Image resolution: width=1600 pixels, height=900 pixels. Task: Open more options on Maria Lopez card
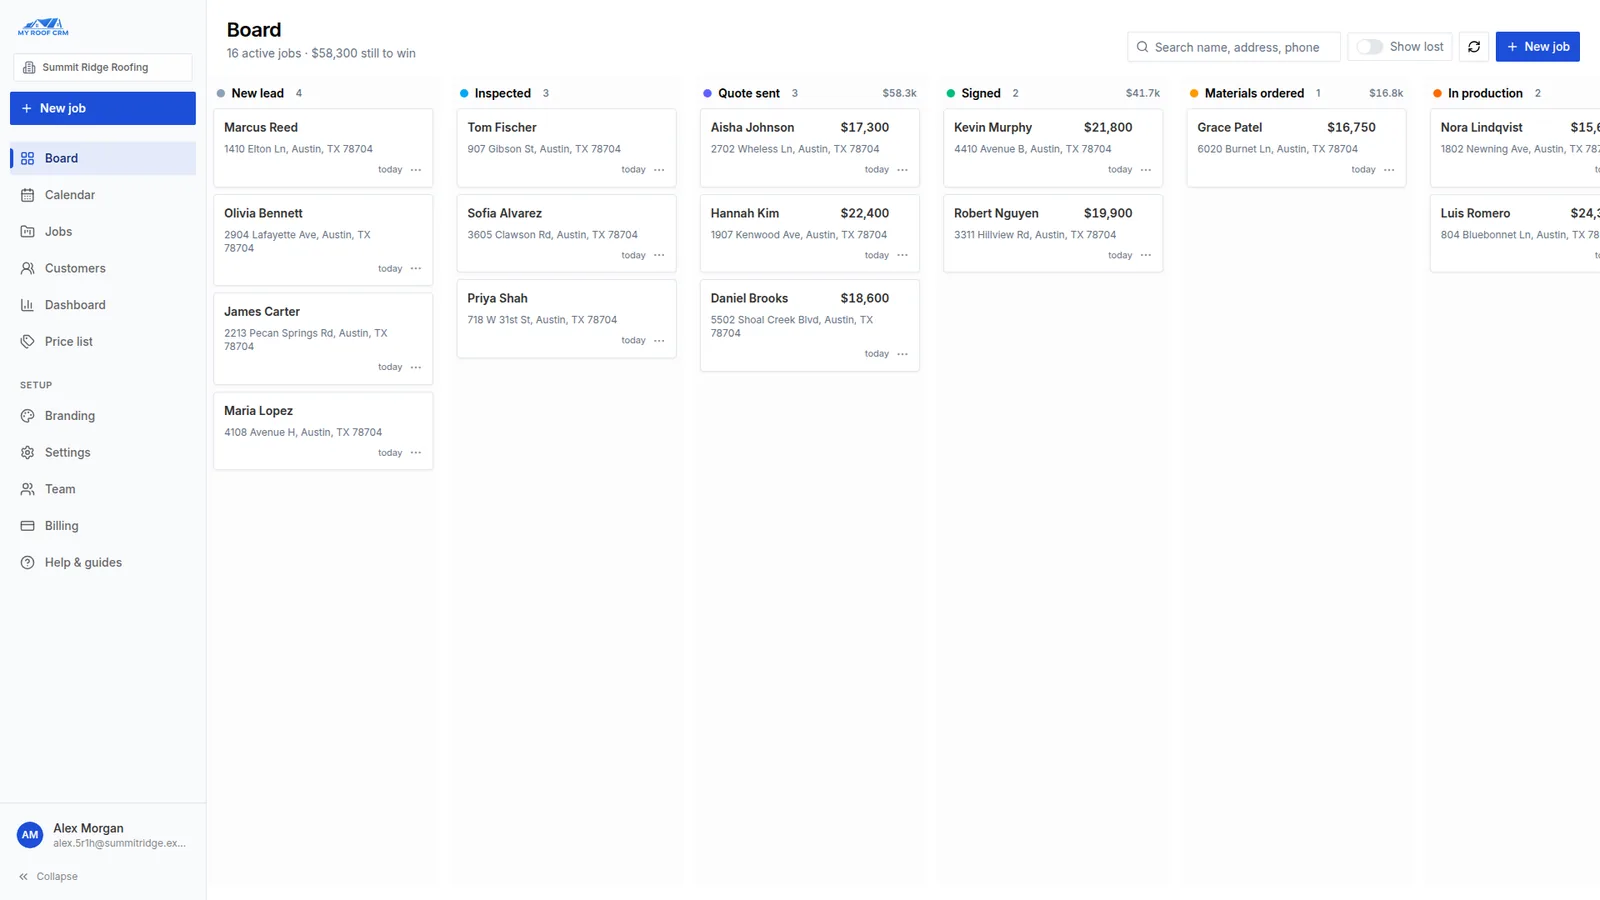tap(416, 453)
